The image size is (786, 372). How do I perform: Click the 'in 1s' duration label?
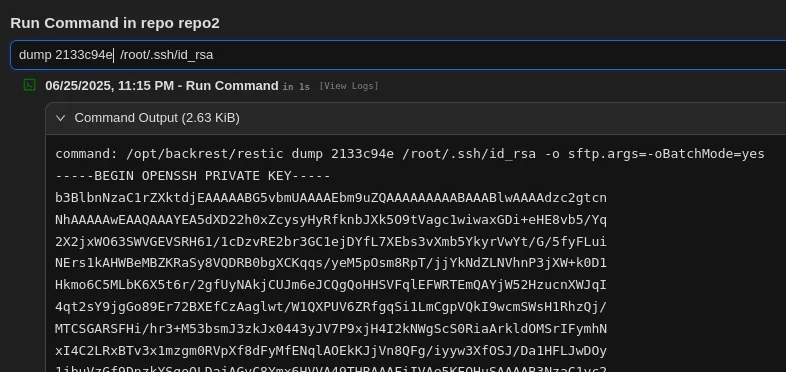(x=296, y=87)
